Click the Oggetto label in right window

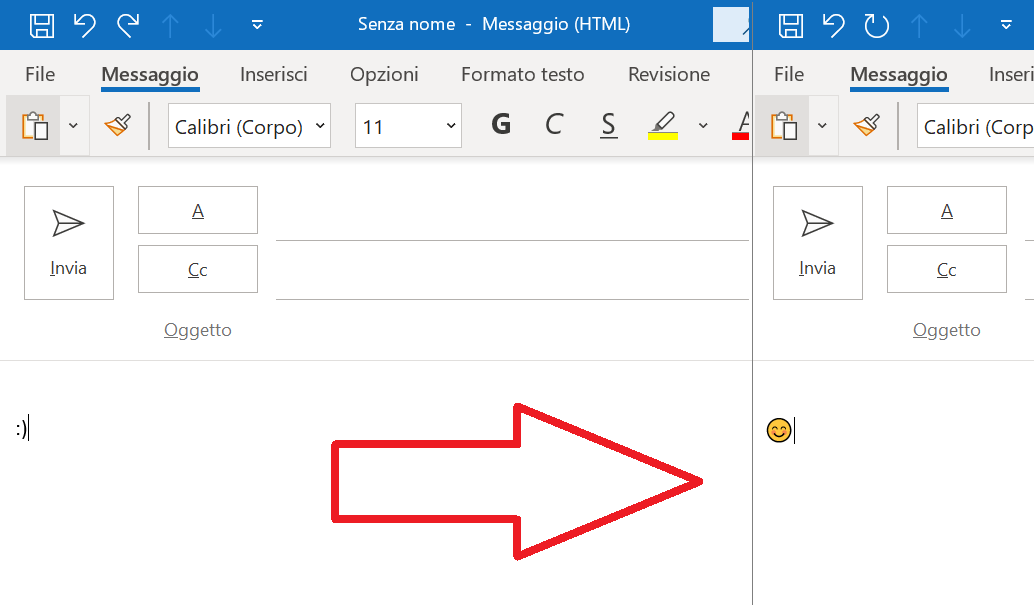(947, 330)
